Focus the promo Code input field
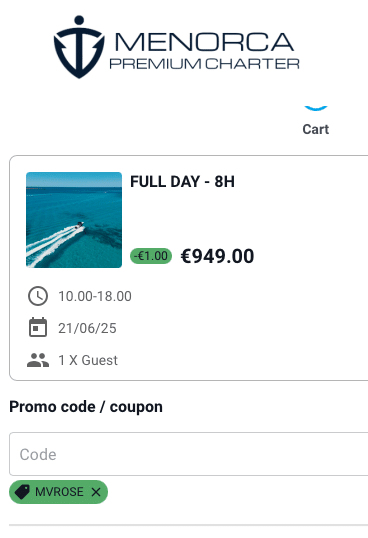This screenshot has height=538, width=368. click(189, 454)
